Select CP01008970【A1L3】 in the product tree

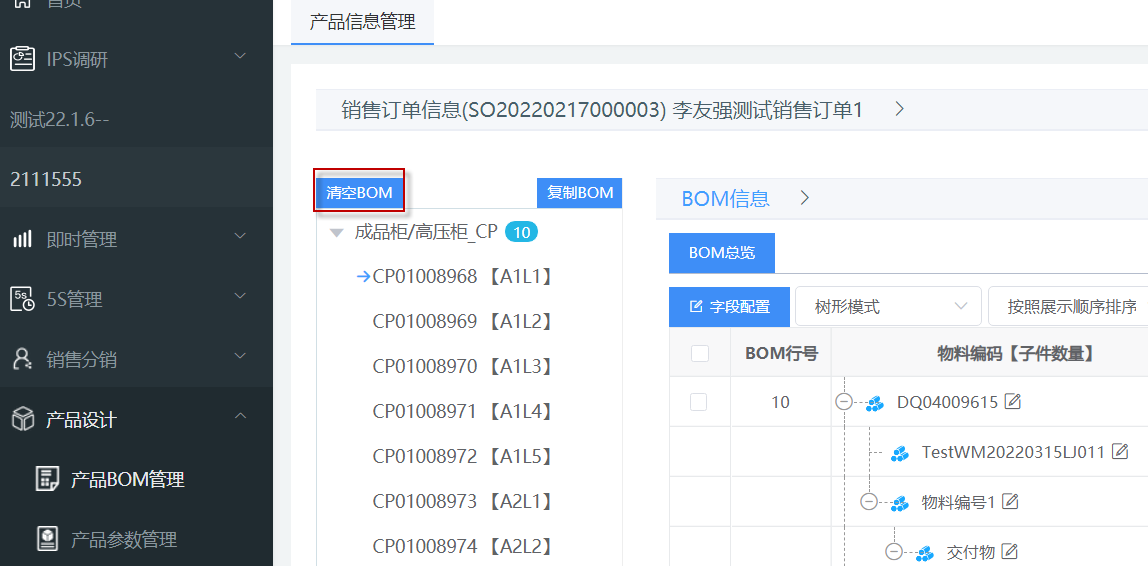(462, 367)
